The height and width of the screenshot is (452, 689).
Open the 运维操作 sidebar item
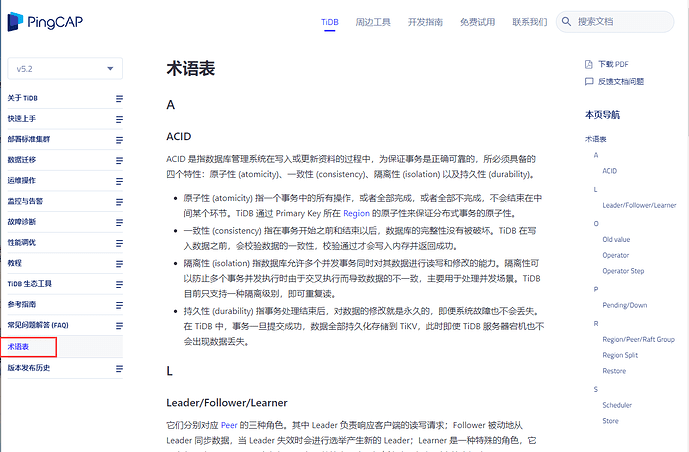[x=22, y=181]
